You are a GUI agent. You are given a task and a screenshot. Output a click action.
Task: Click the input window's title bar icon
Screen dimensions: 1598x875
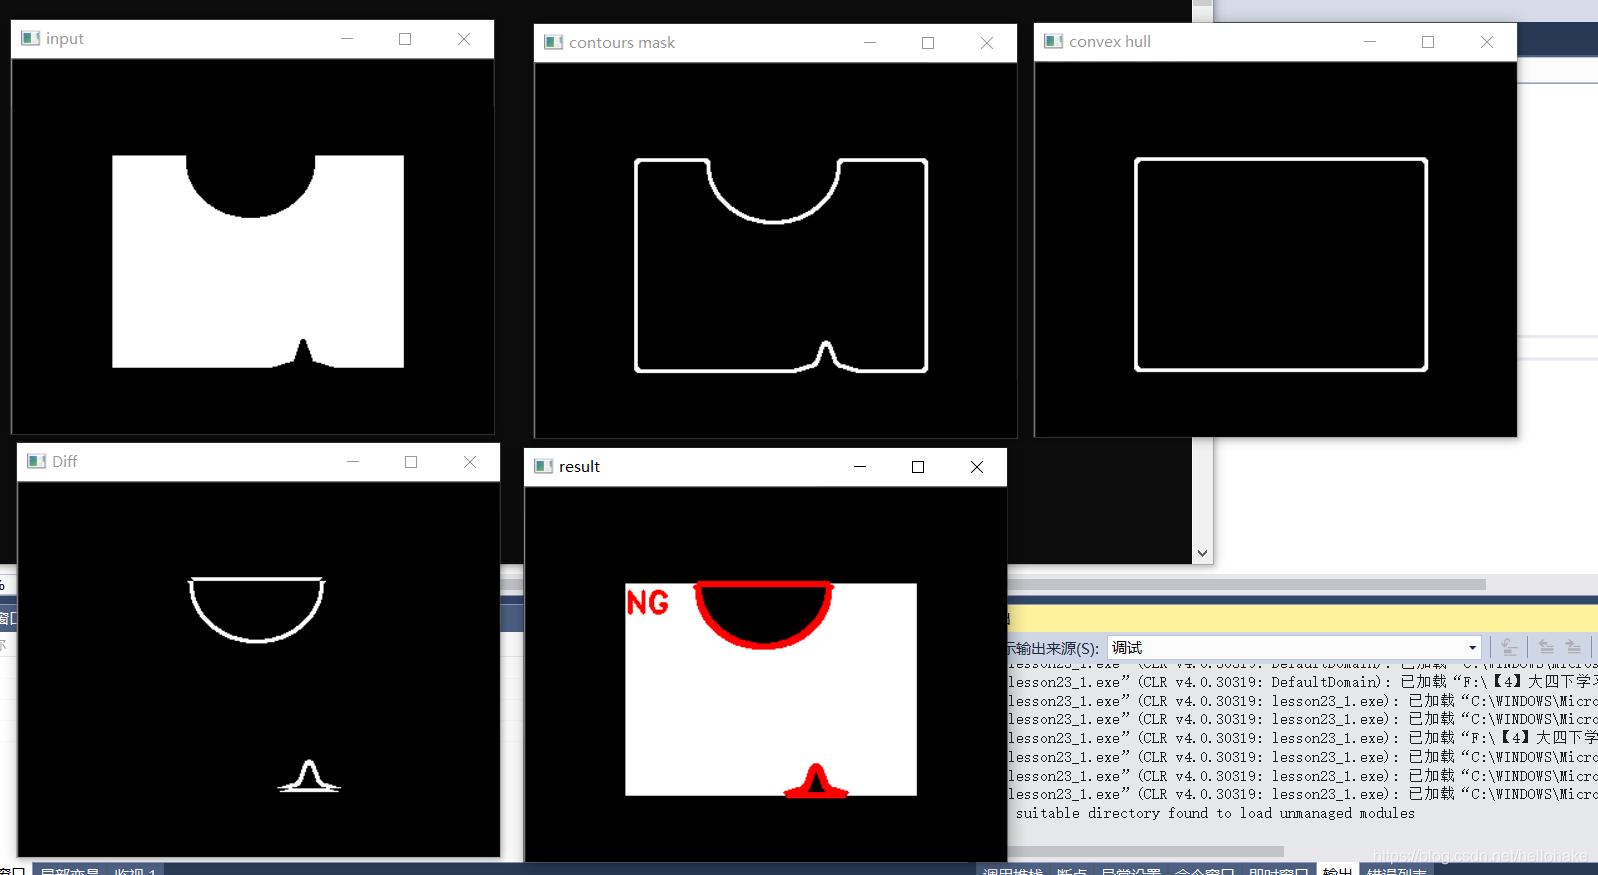click(x=31, y=38)
